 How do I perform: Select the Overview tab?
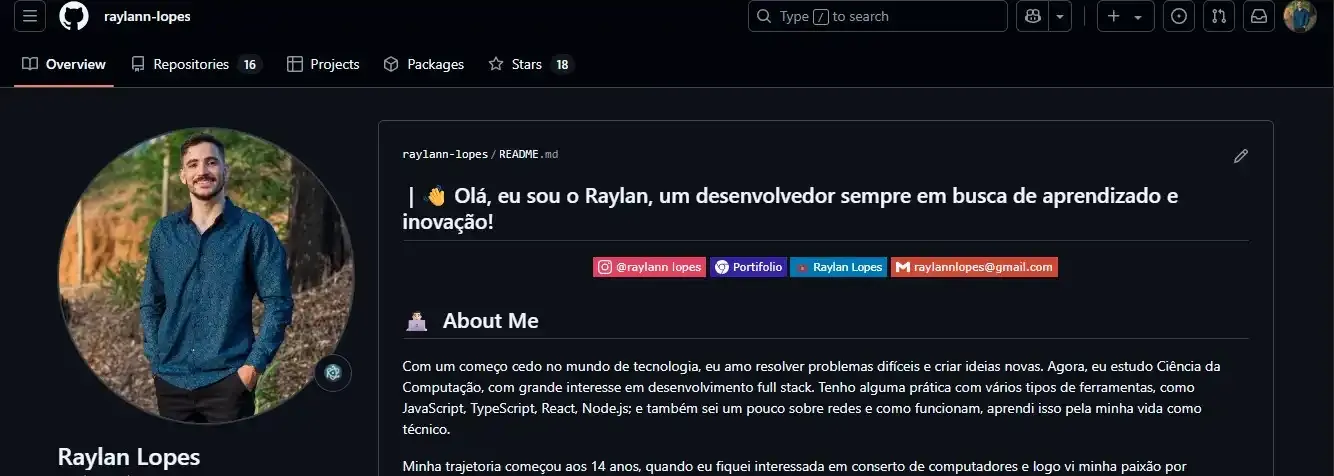64,64
